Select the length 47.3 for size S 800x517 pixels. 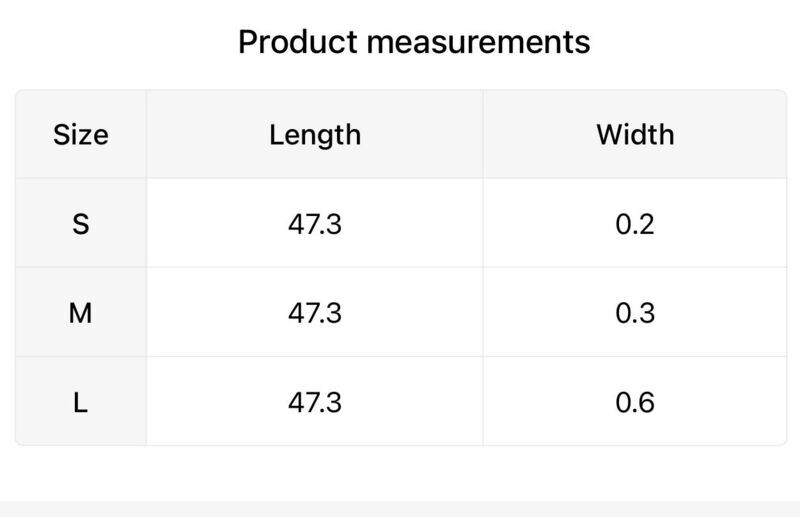[x=315, y=224]
